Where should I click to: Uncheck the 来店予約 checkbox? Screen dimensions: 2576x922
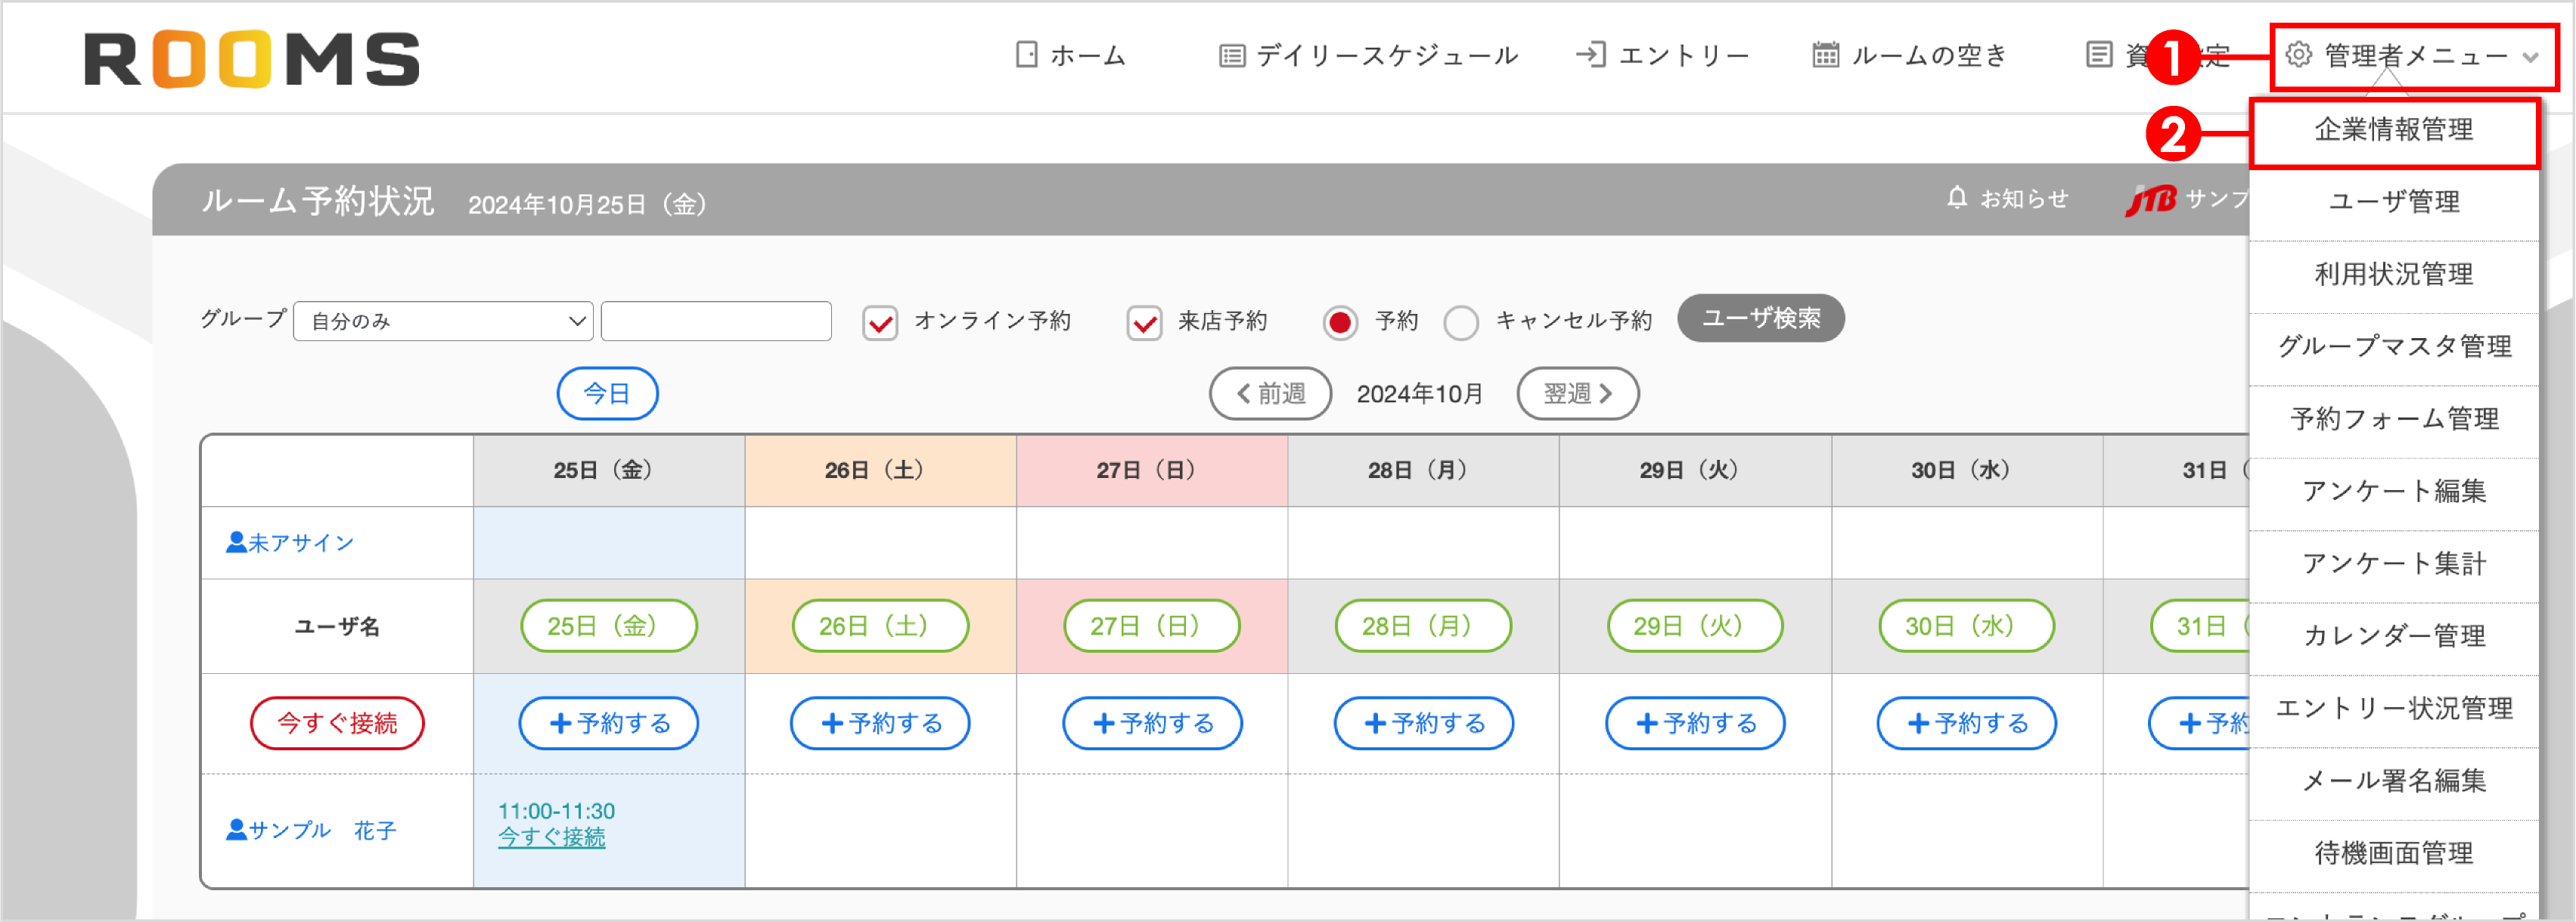pos(1144,322)
